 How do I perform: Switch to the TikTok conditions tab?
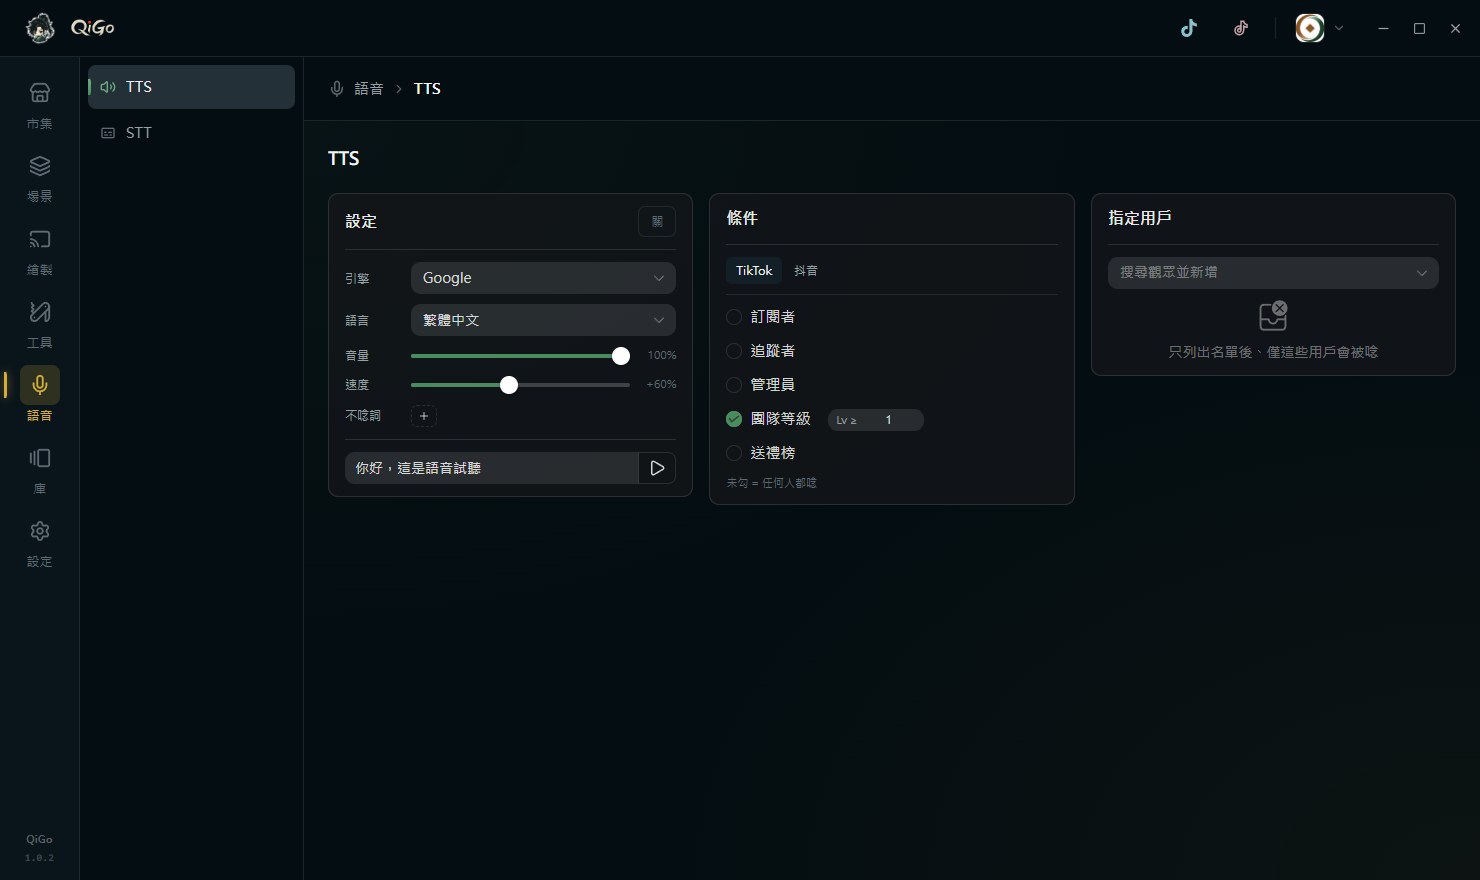(x=754, y=271)
